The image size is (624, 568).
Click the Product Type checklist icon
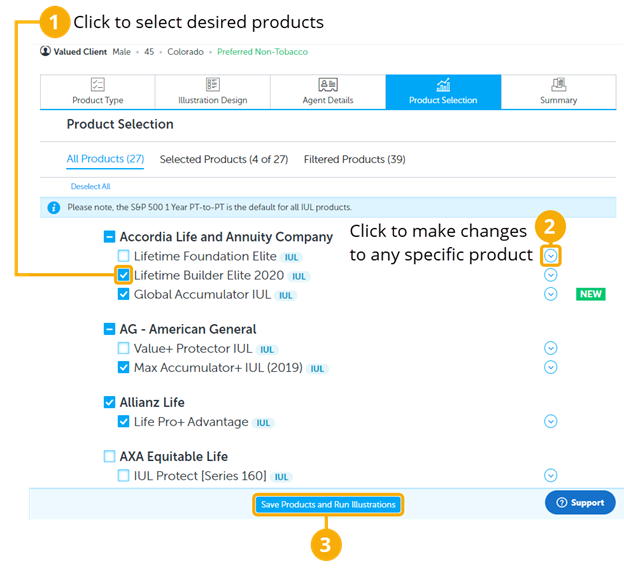[x=98, y=84]
